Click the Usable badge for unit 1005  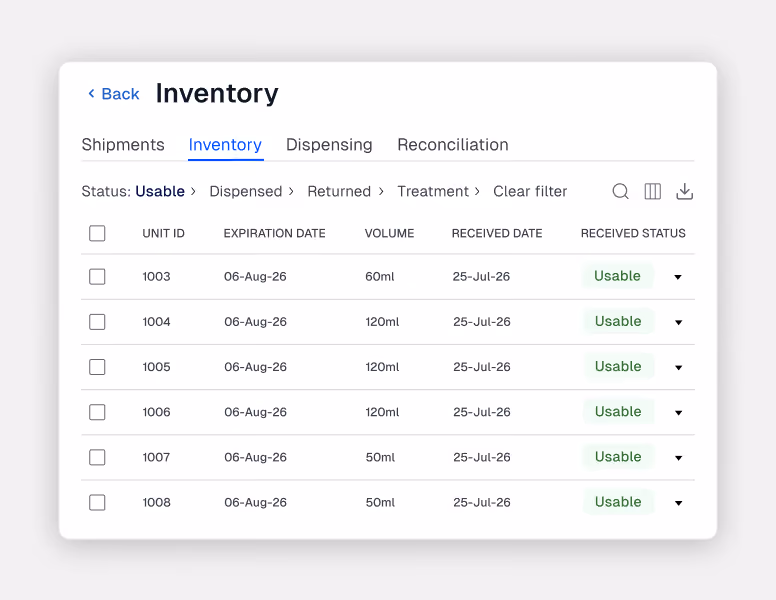618,366
